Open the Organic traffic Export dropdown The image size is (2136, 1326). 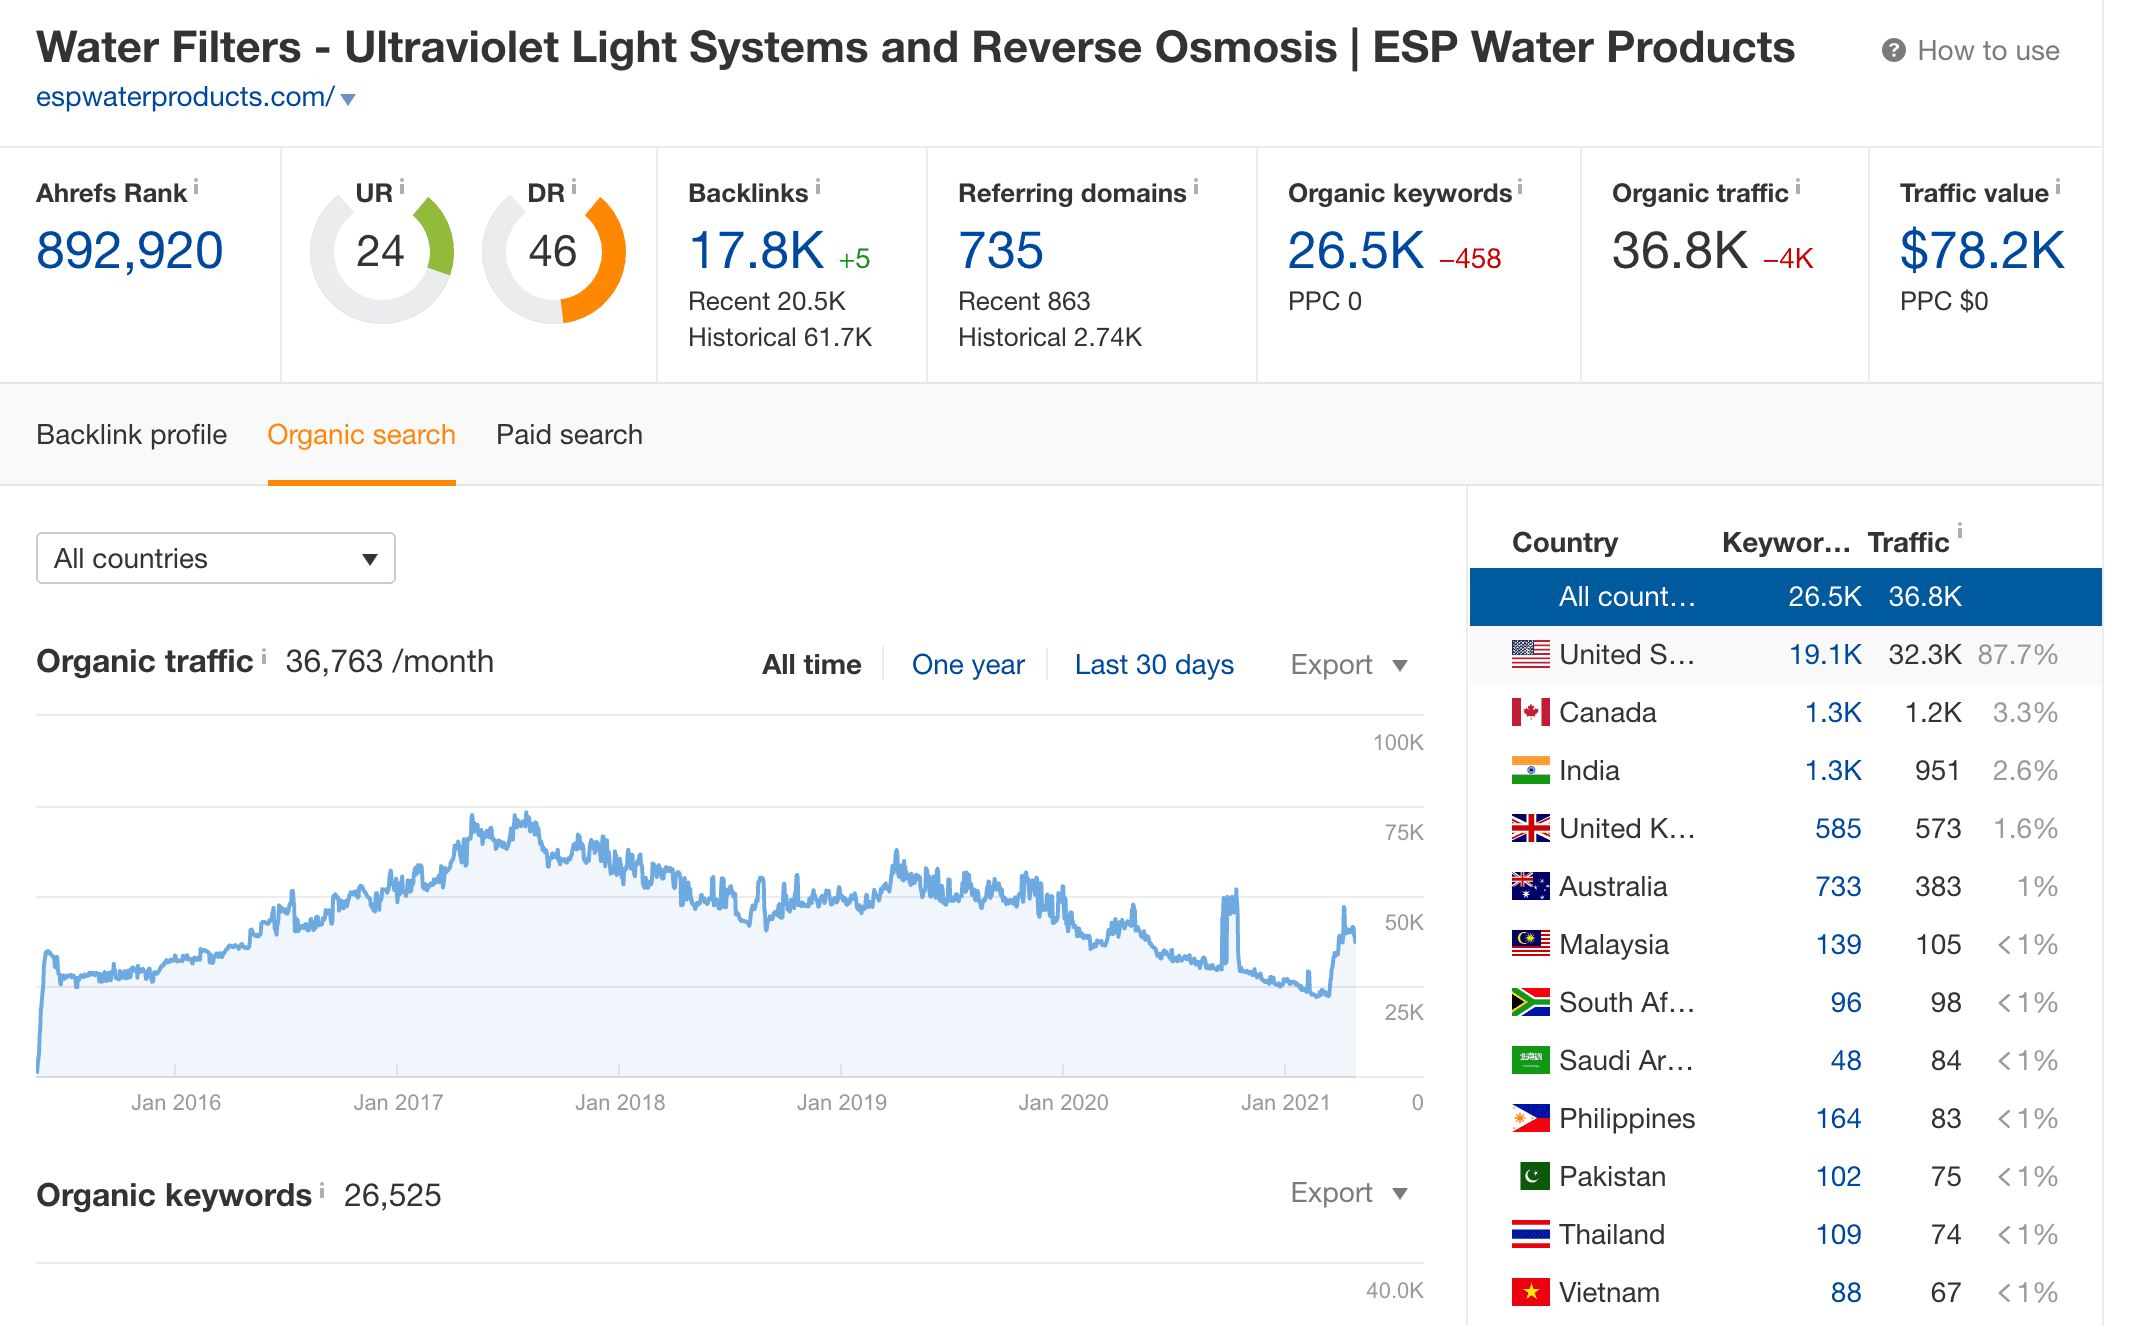pos(1349,664)
